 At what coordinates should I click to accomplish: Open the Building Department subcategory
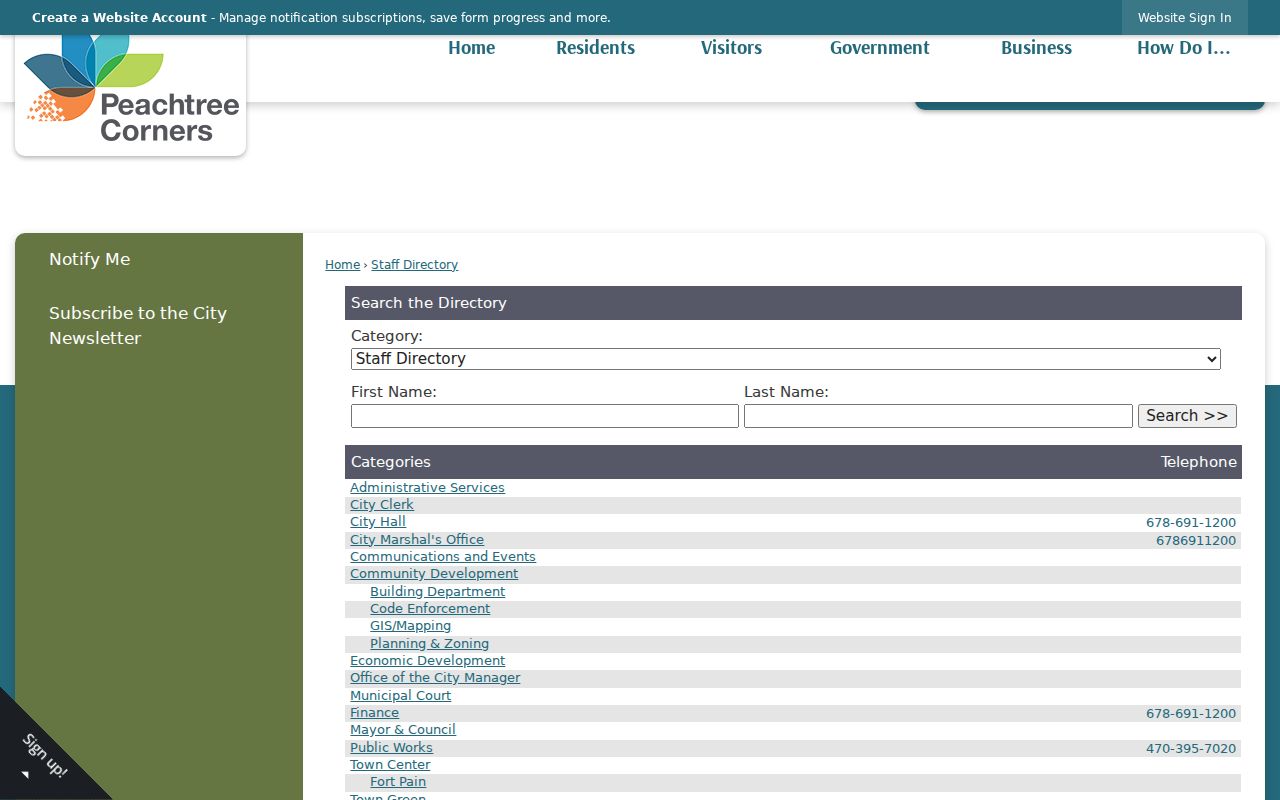tap(437, 592)
